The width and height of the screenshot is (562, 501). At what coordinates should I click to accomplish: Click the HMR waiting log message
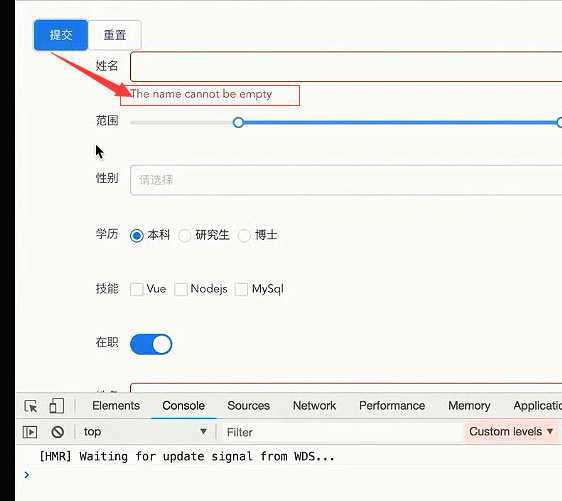pyautogui.click(x=187, y=457)
